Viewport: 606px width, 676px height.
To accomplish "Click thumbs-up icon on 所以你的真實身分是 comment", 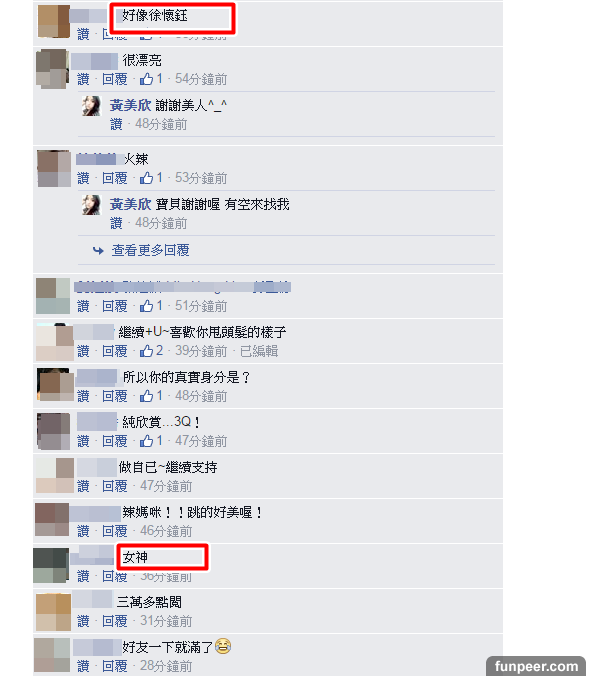I will point(147,396).
